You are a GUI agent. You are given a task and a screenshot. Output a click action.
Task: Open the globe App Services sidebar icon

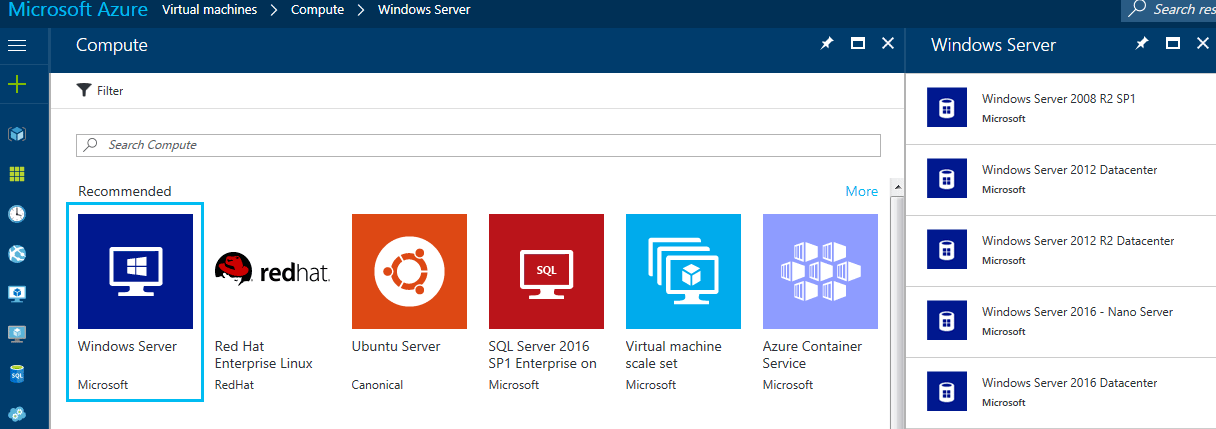(16, 253)
